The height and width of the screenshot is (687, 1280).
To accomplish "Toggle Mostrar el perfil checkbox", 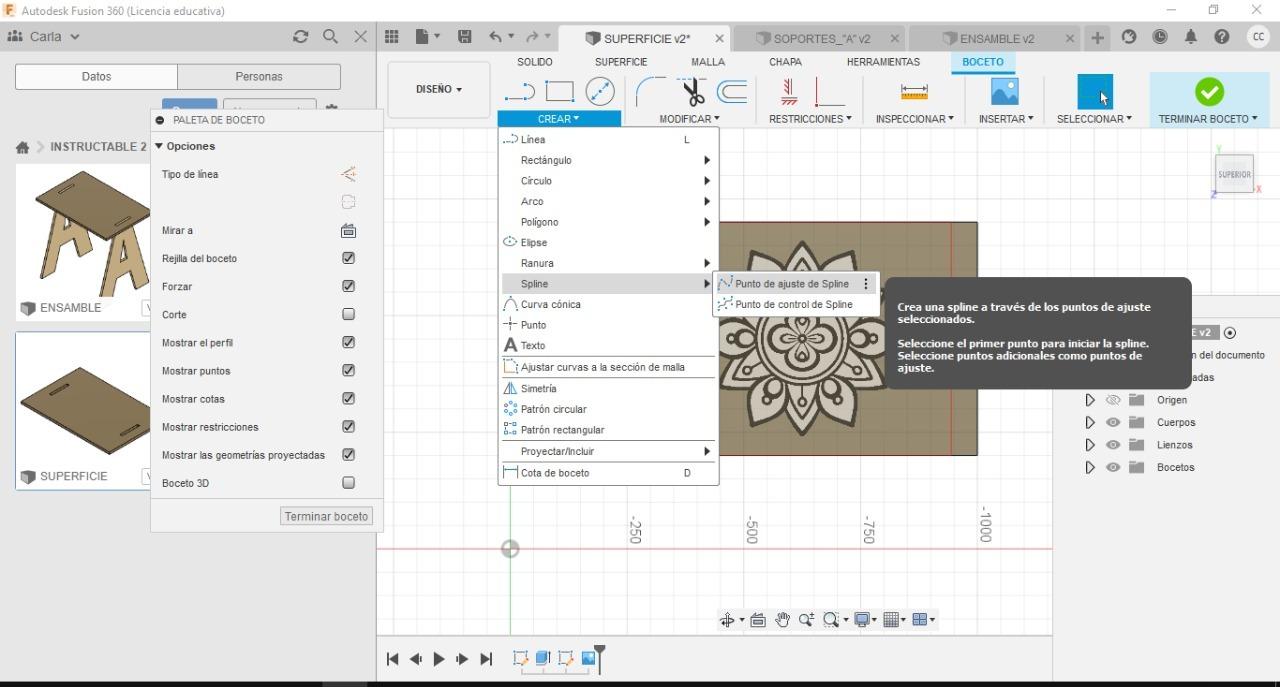I will pyautogui.click(x=348, y=342).
